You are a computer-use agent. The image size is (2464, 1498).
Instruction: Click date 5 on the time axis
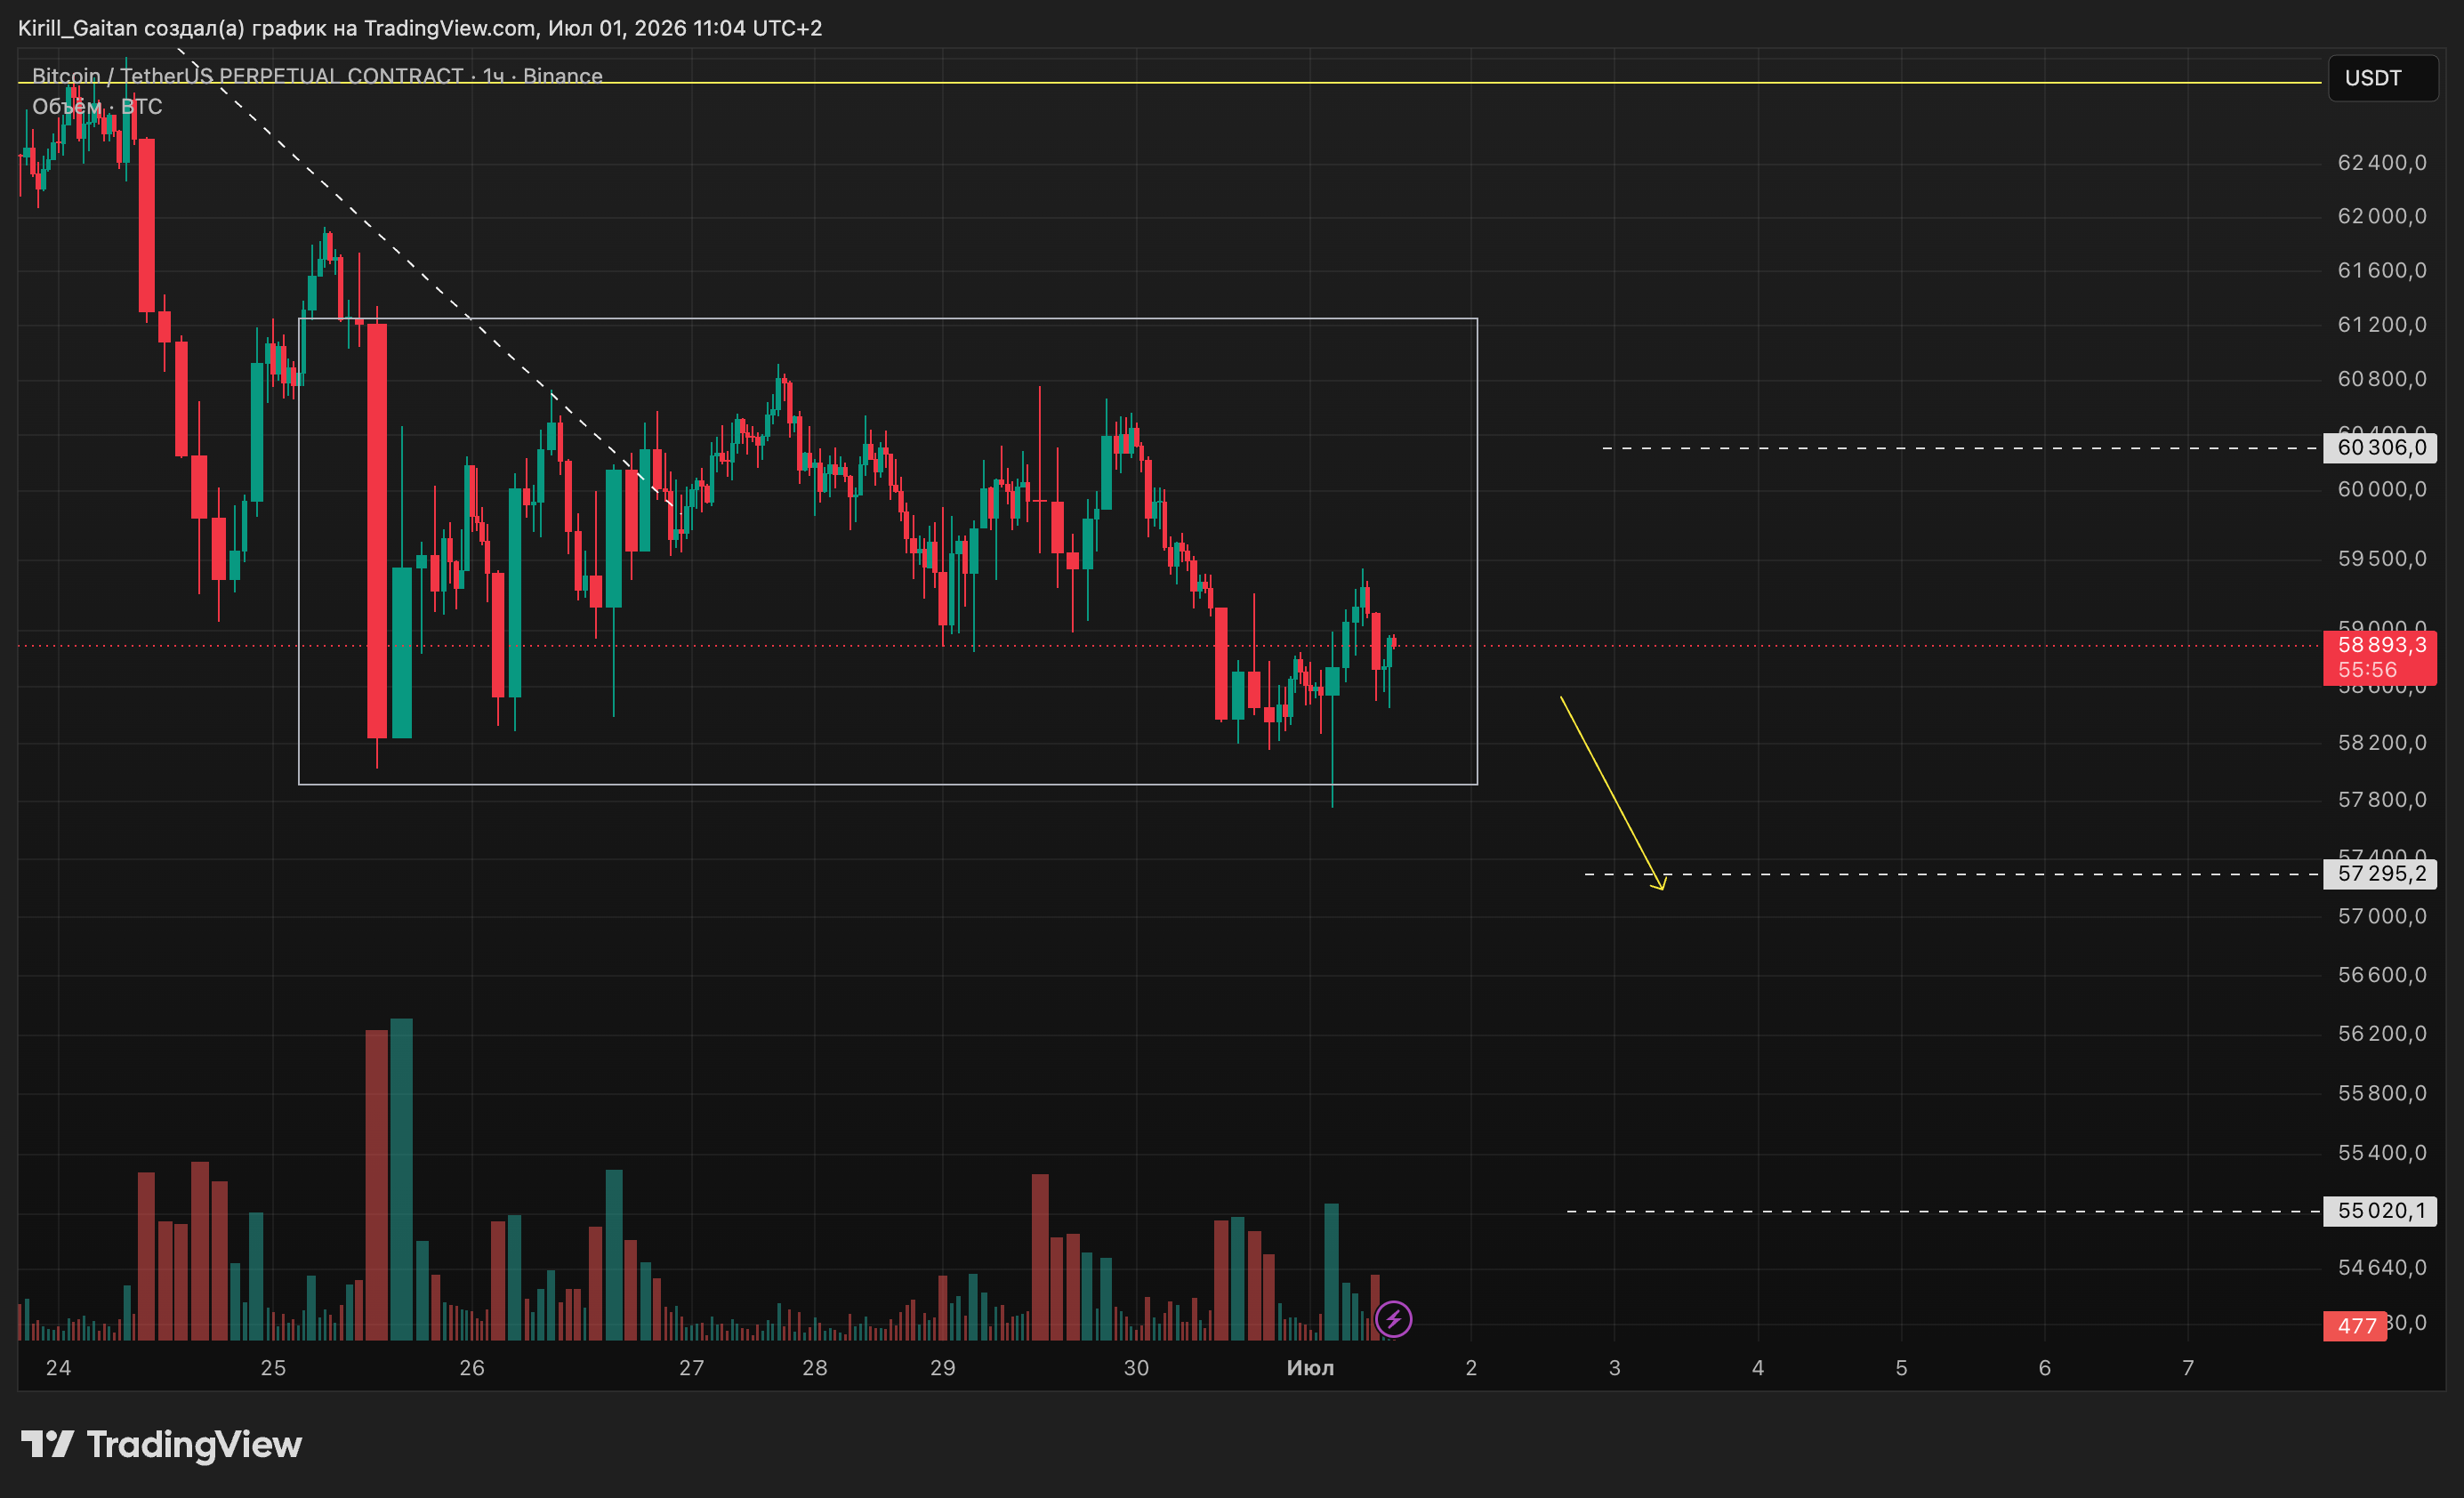coord(1901,1368)
